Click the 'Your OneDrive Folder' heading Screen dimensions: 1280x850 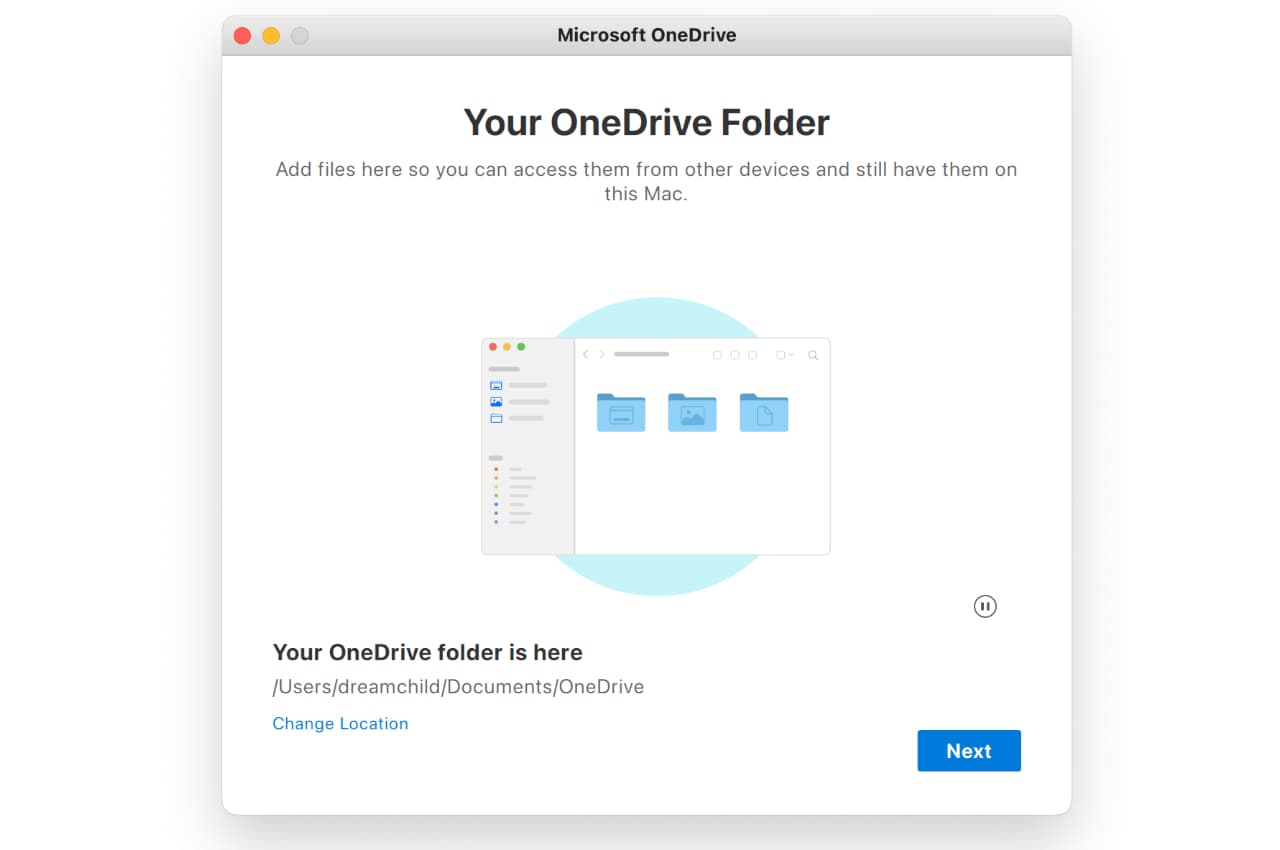click(x=646, y=123)
